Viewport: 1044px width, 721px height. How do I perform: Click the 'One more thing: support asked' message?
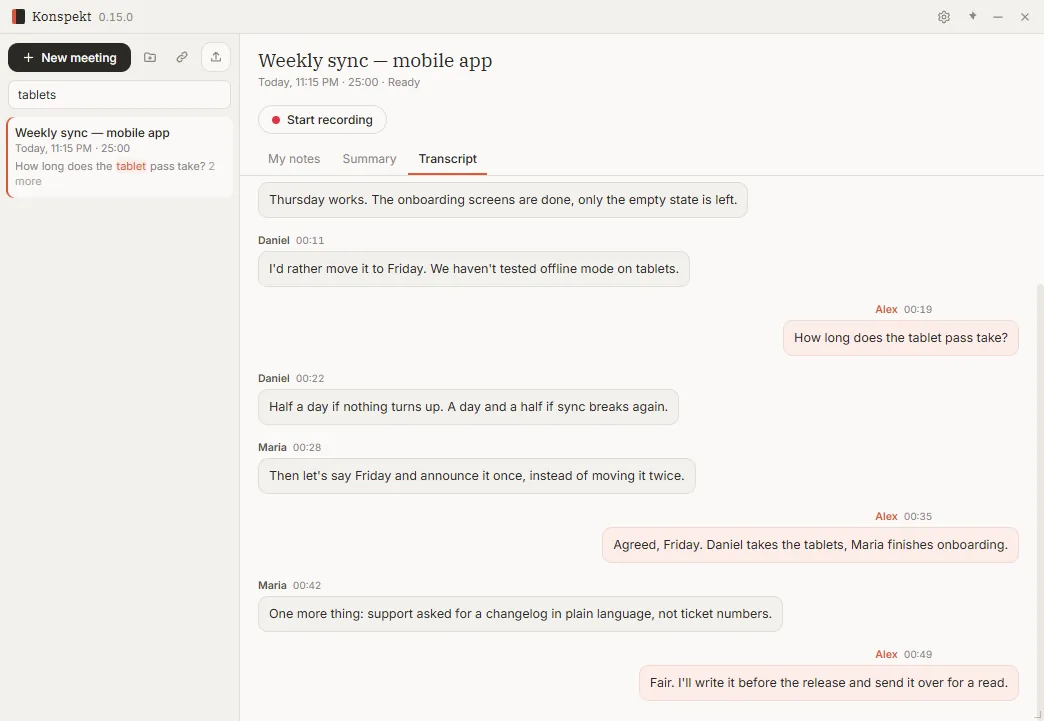pyautogui.click(x=520, y=614)
